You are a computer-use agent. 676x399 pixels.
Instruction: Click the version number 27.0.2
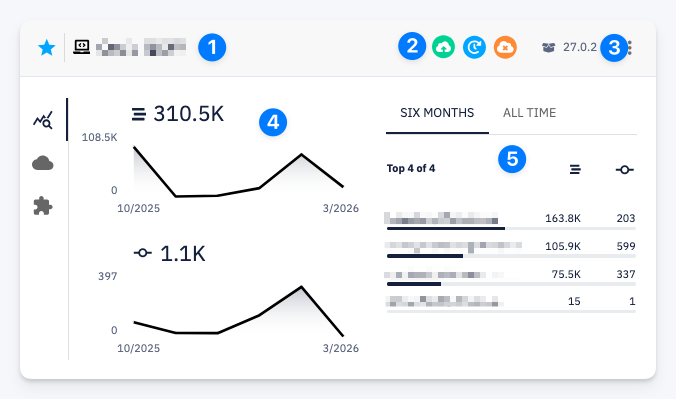(580, 47)
